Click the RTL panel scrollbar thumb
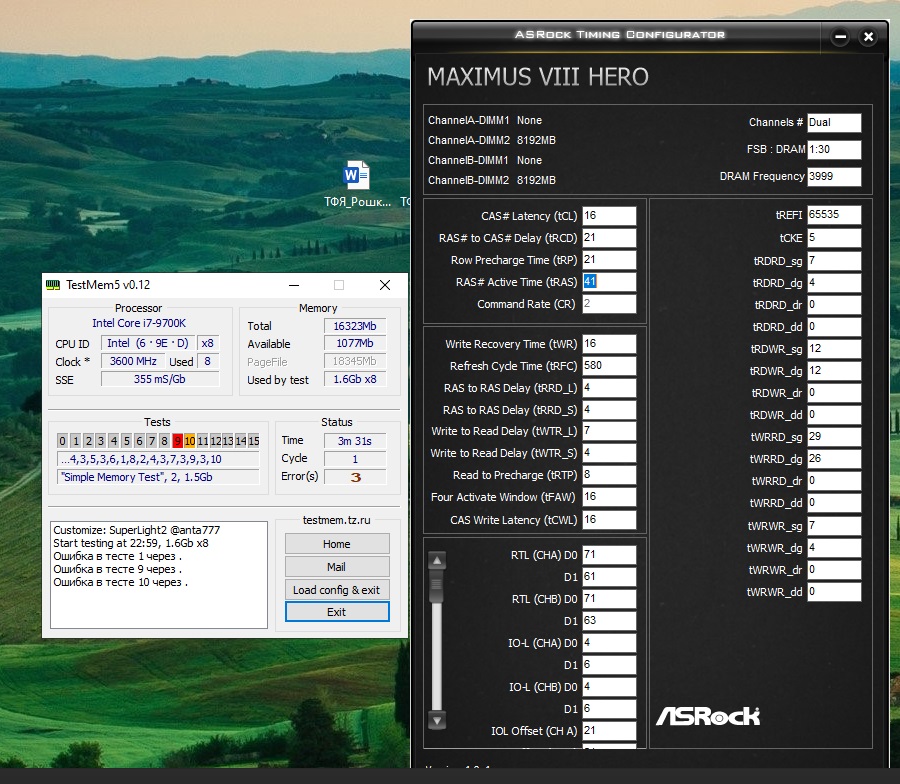The width and height of the screenshot is (900, 784). (x=437, y=586)
